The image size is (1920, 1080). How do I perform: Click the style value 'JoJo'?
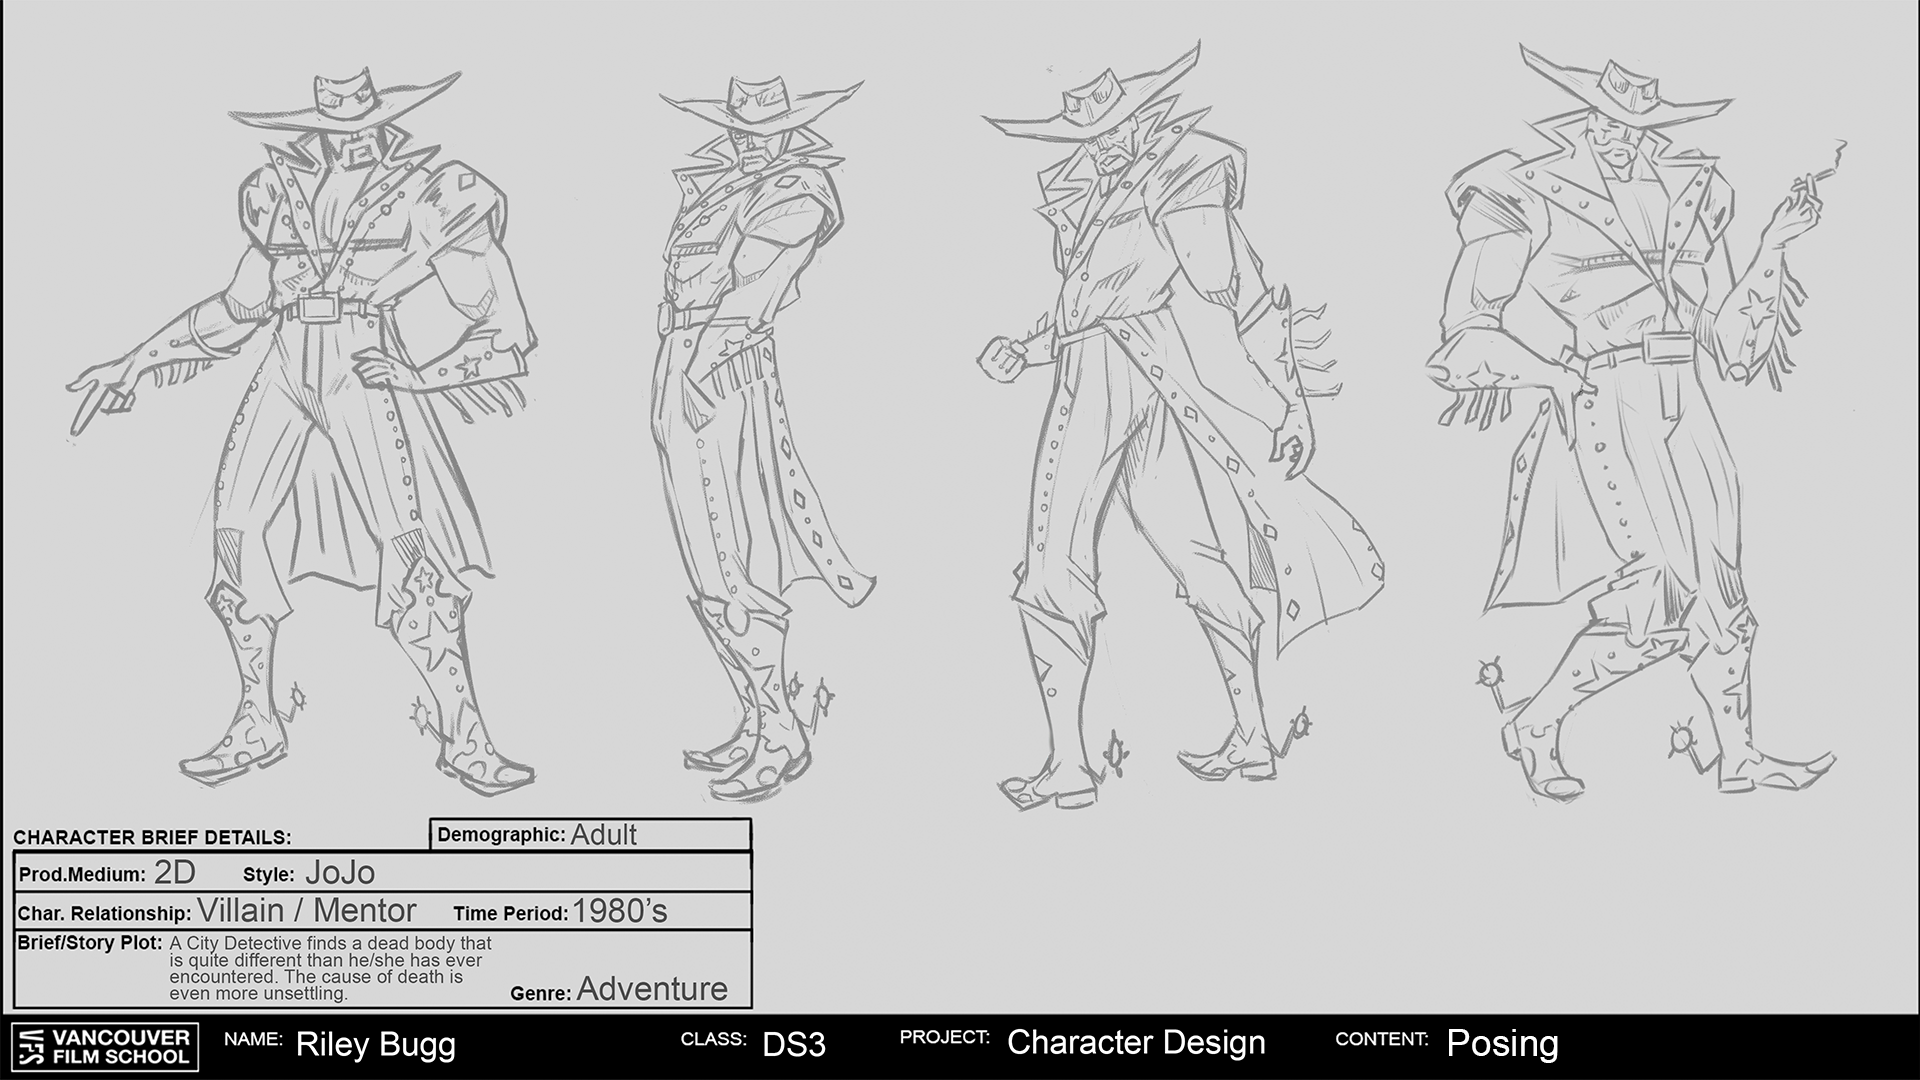coord(340,873)
